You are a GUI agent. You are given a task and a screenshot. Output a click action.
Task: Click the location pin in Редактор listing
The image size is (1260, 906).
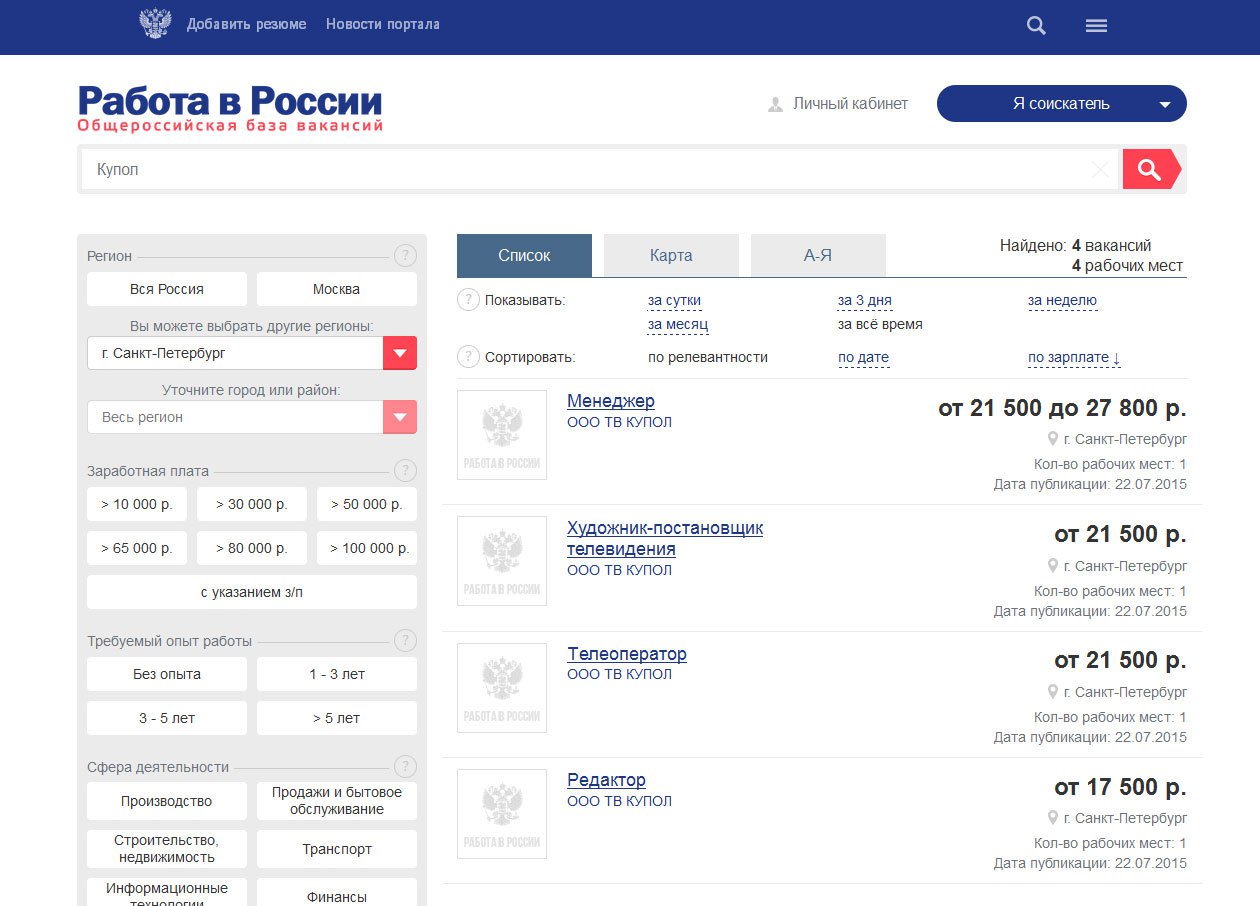point(1052,818)
